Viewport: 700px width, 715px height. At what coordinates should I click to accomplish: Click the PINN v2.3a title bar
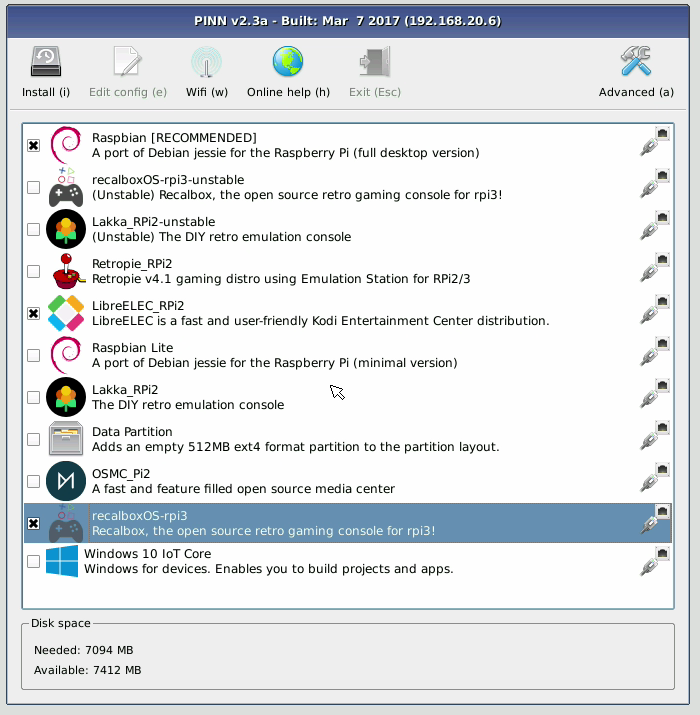(348, 21)
